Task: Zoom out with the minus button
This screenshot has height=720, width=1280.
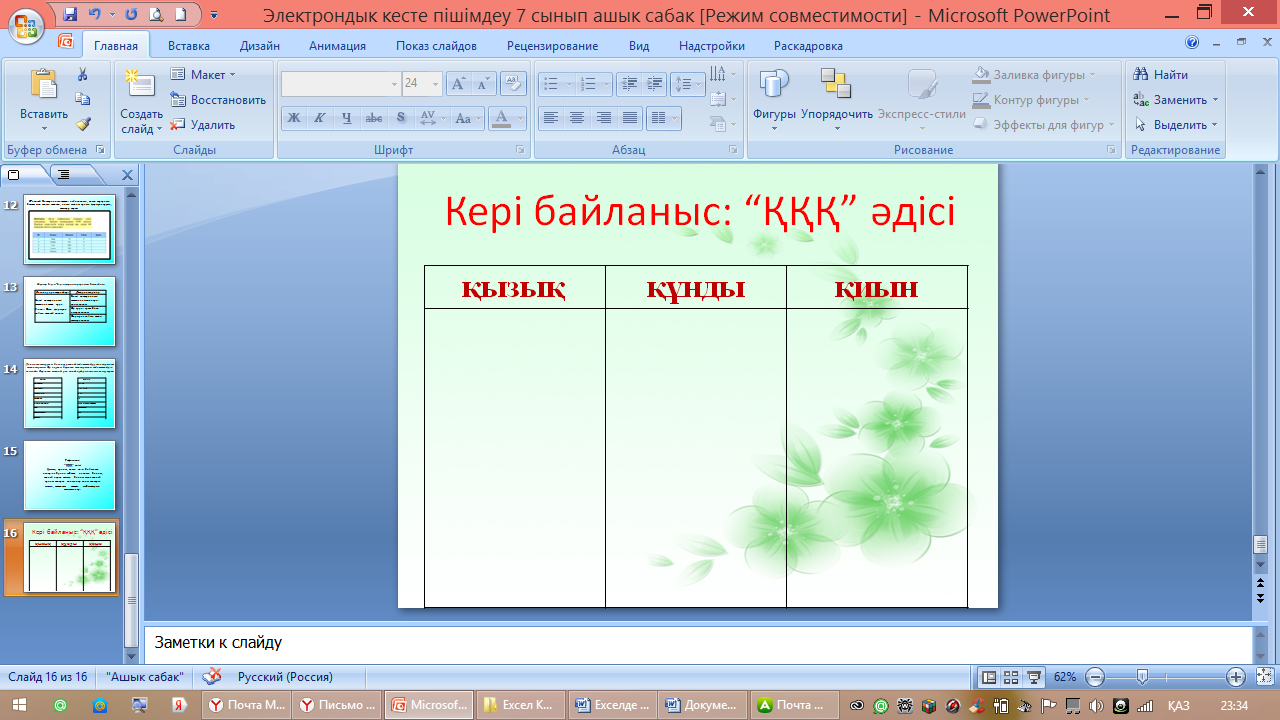Action: click(1095, 677)
